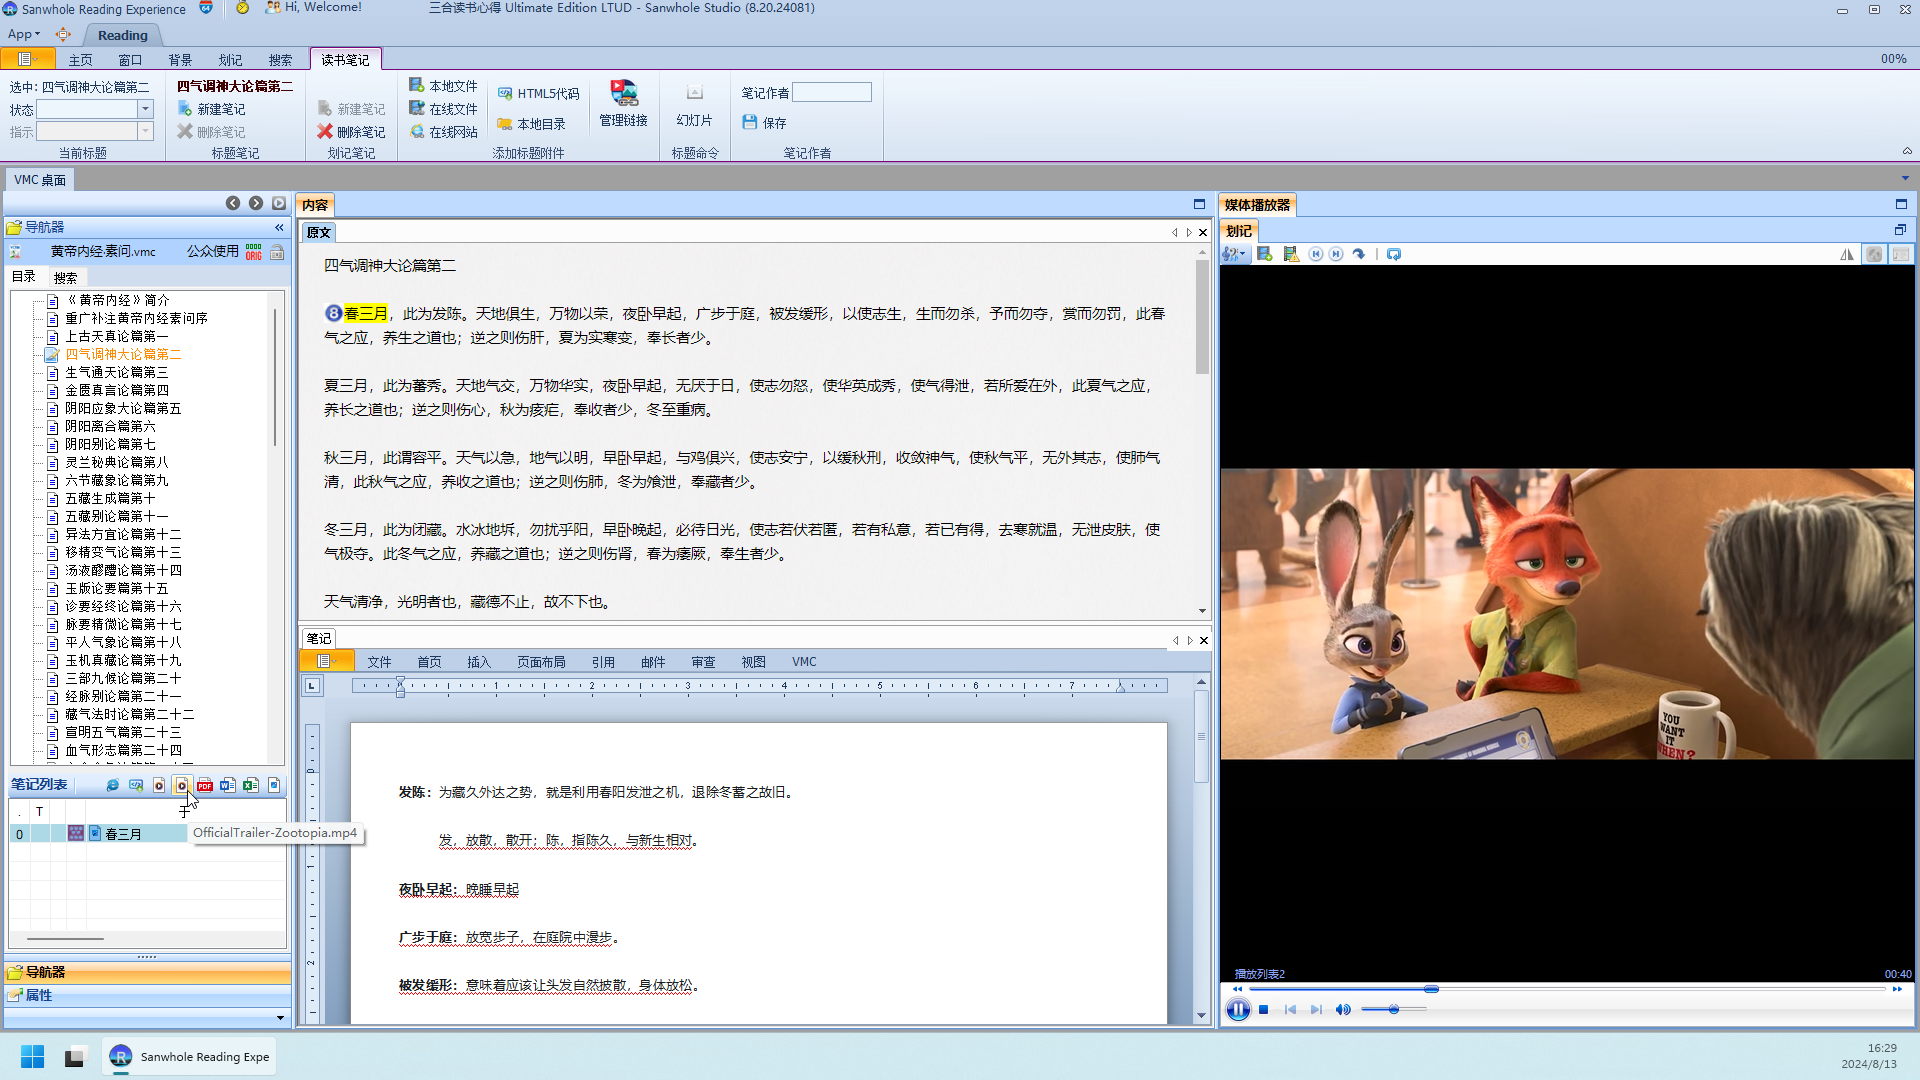The height and width of the screenshot is (1080, 1920).
Task: Open the VMC desktop tab list dropdown arrow
Action: point(1905,179)
